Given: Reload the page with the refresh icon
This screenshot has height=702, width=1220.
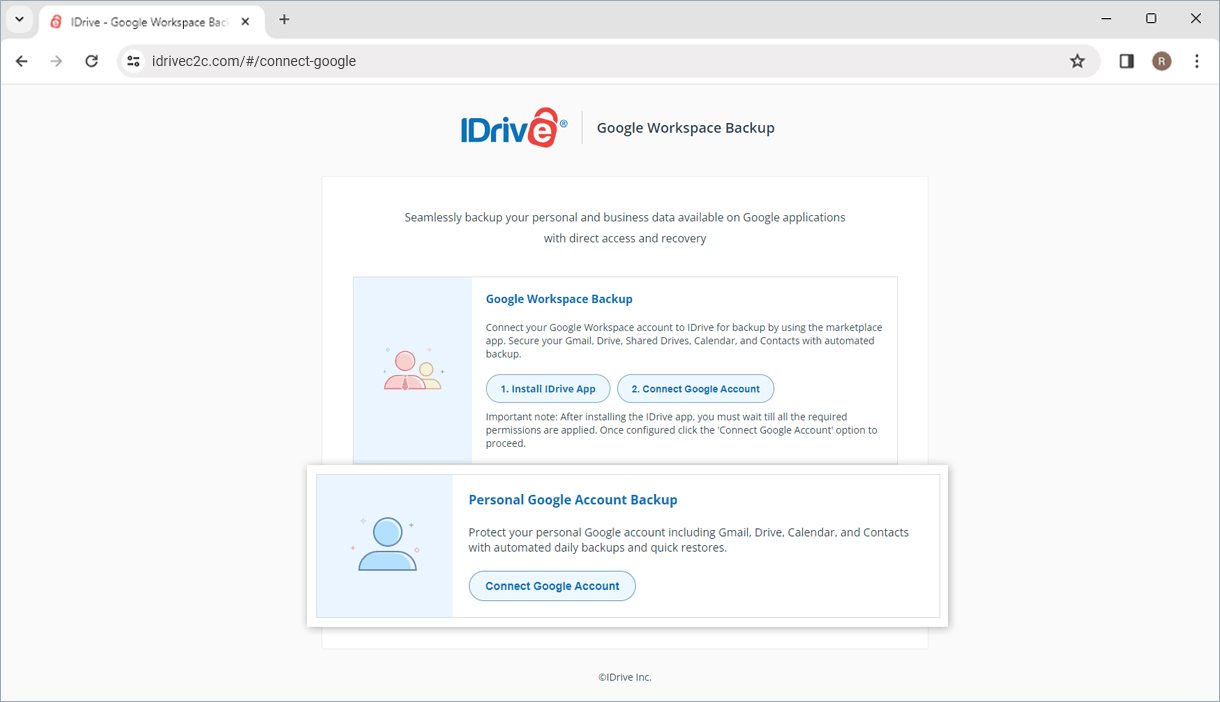Looking at the screenshot, I should pos(91,61).
